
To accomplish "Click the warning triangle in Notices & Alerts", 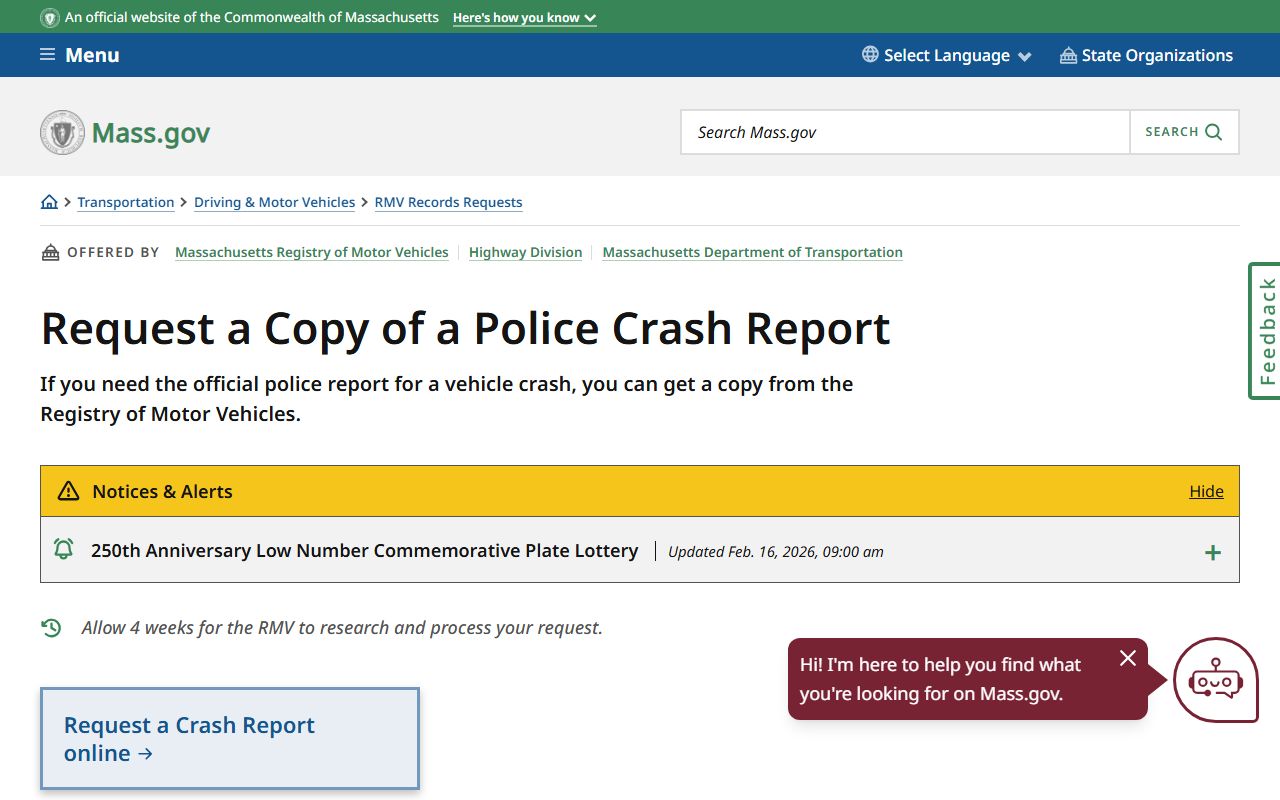I will pyautogui.click(x=68, y=491).
